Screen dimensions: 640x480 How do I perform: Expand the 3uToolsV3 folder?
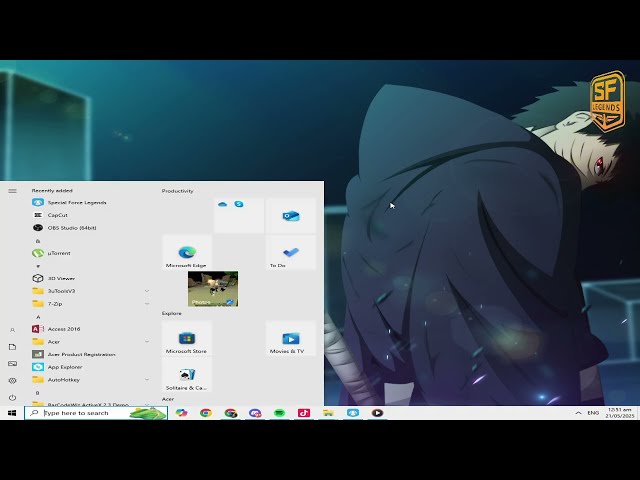pos(147,291)
